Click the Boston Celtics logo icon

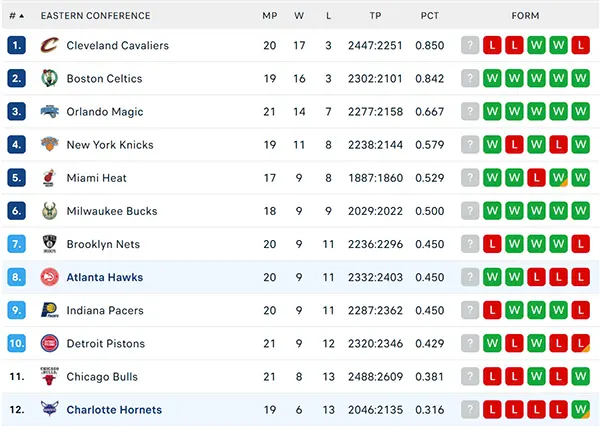pos(49,78)
